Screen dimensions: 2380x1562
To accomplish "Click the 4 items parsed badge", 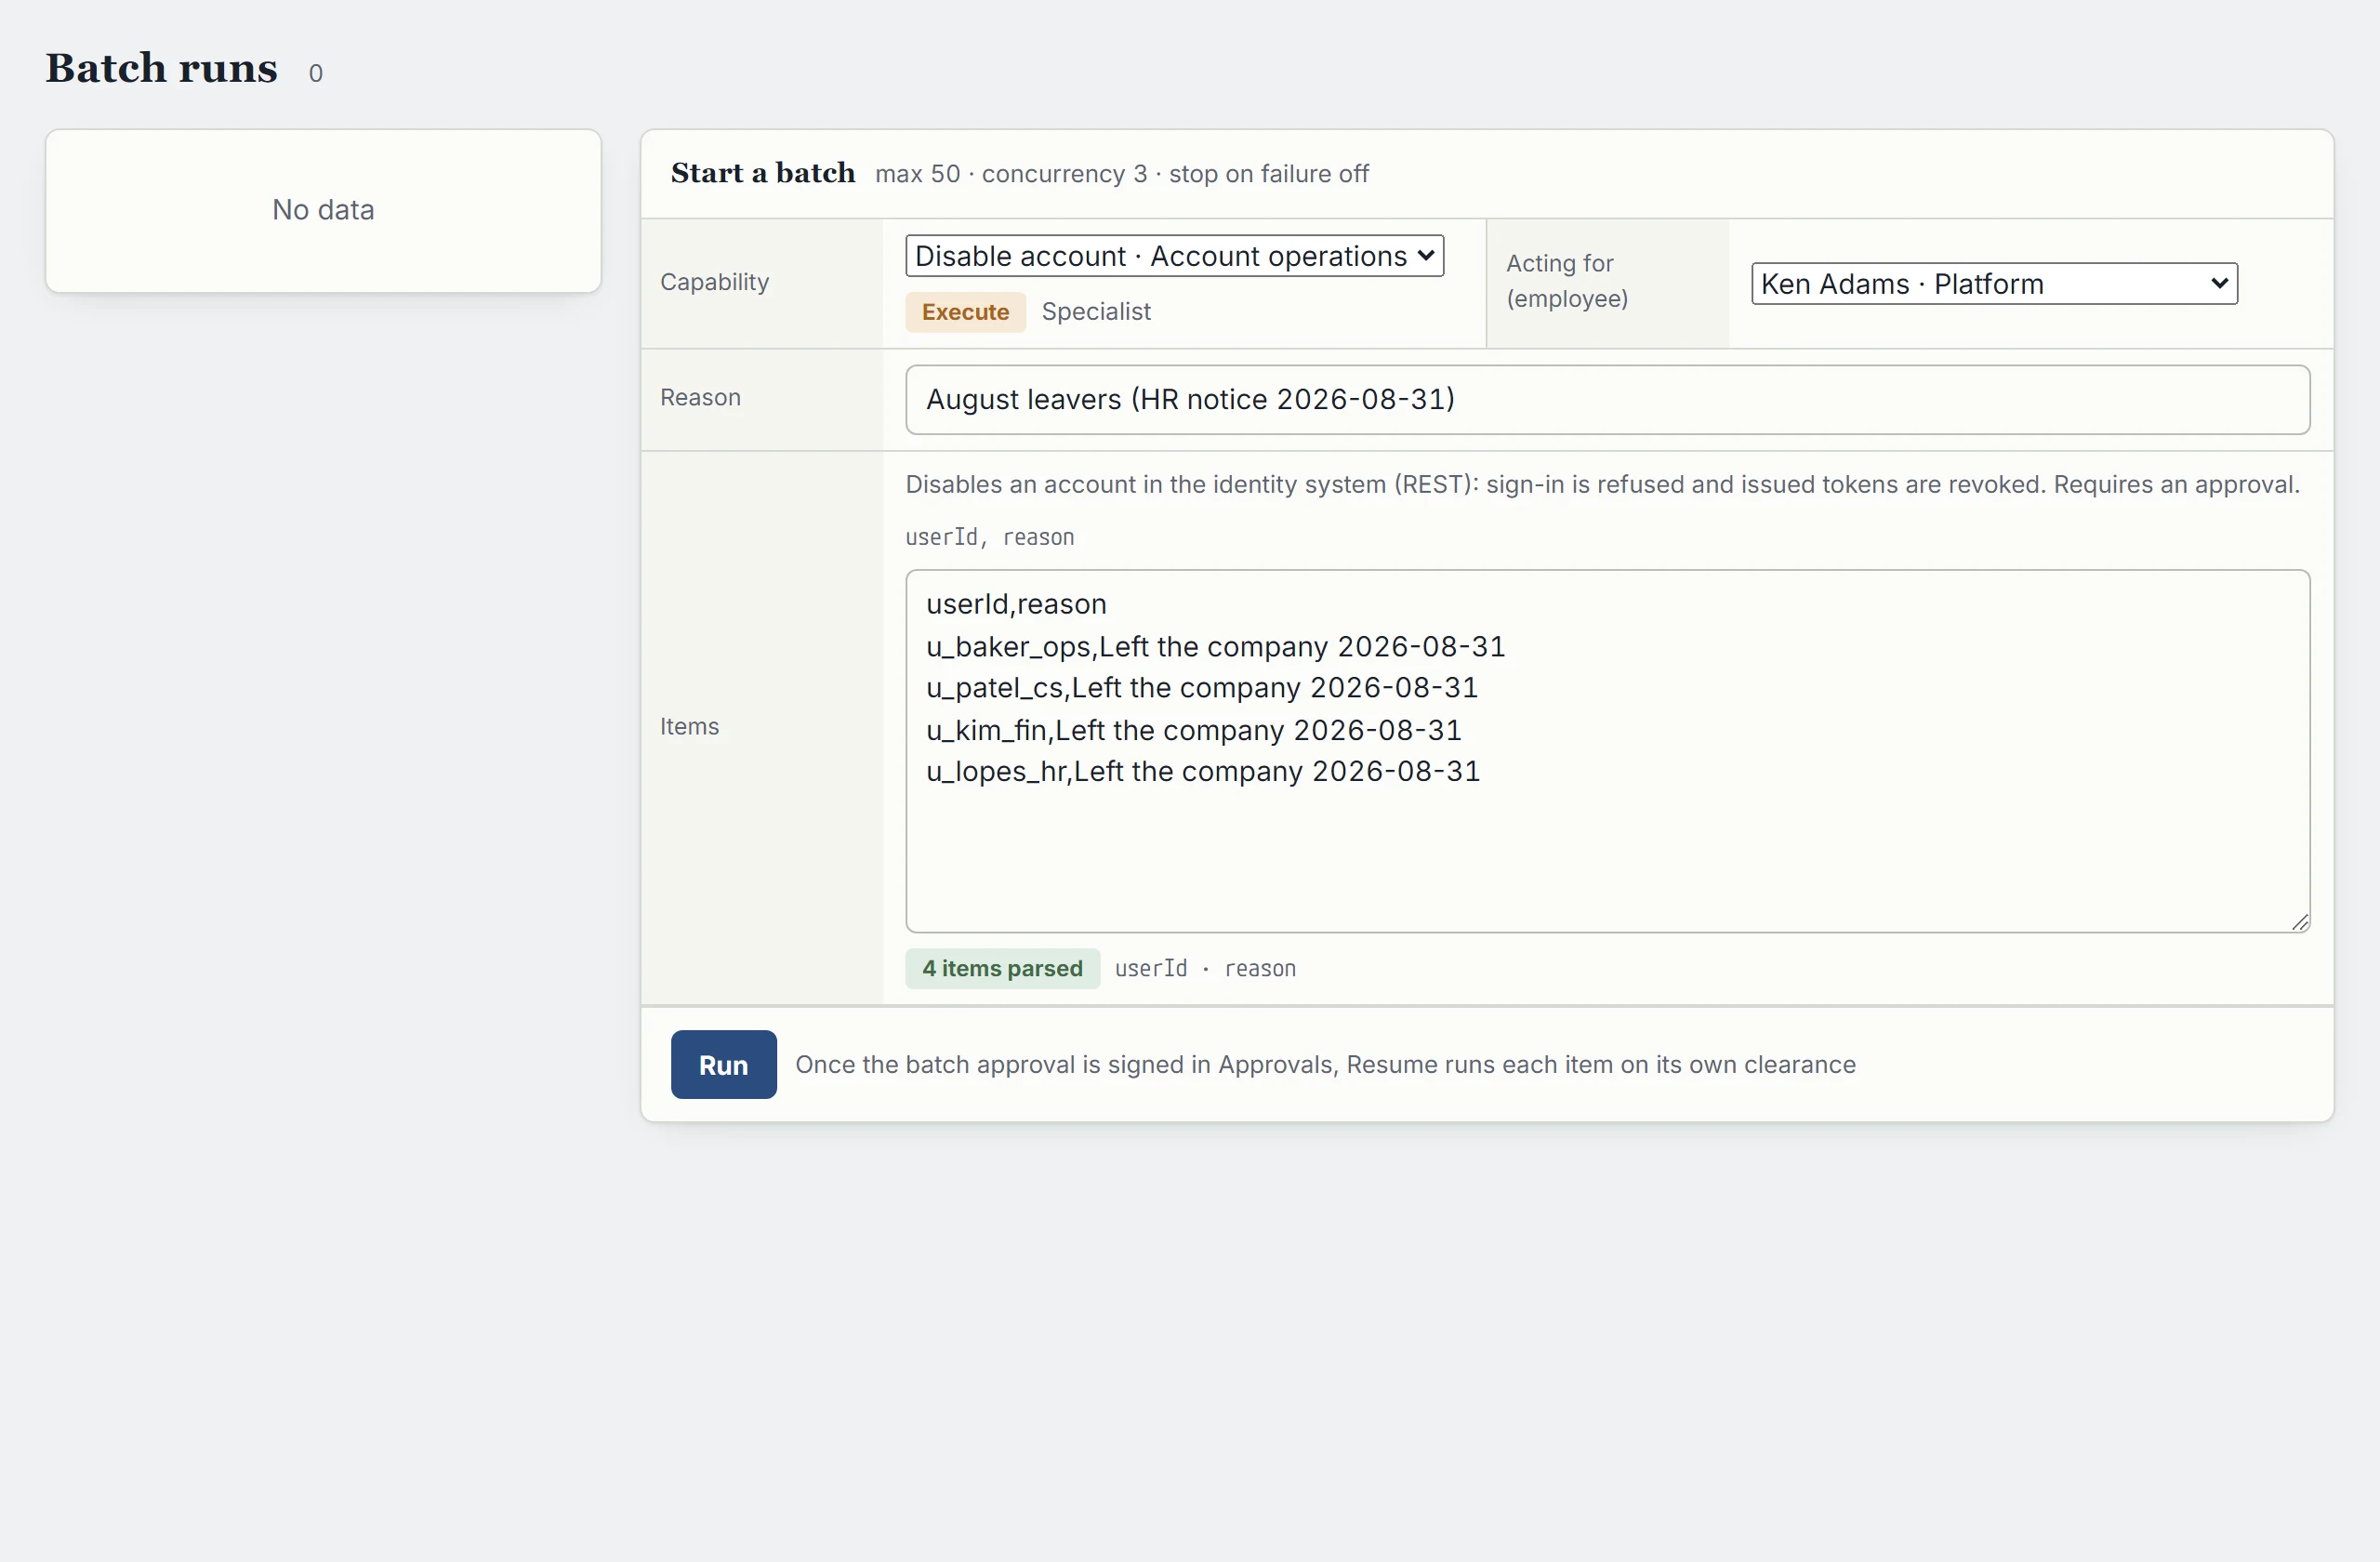I will (x=1002, y=968).
